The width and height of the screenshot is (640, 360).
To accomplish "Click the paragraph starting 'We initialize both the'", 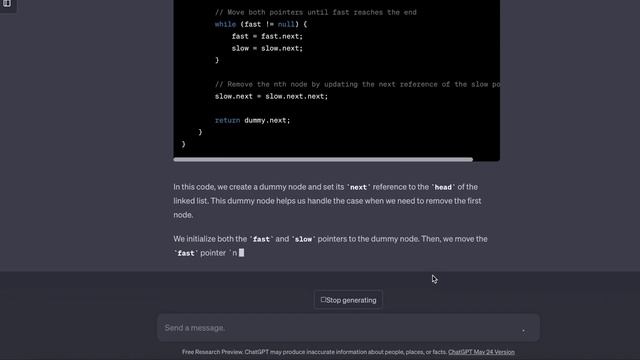I will tap(330, 246).
